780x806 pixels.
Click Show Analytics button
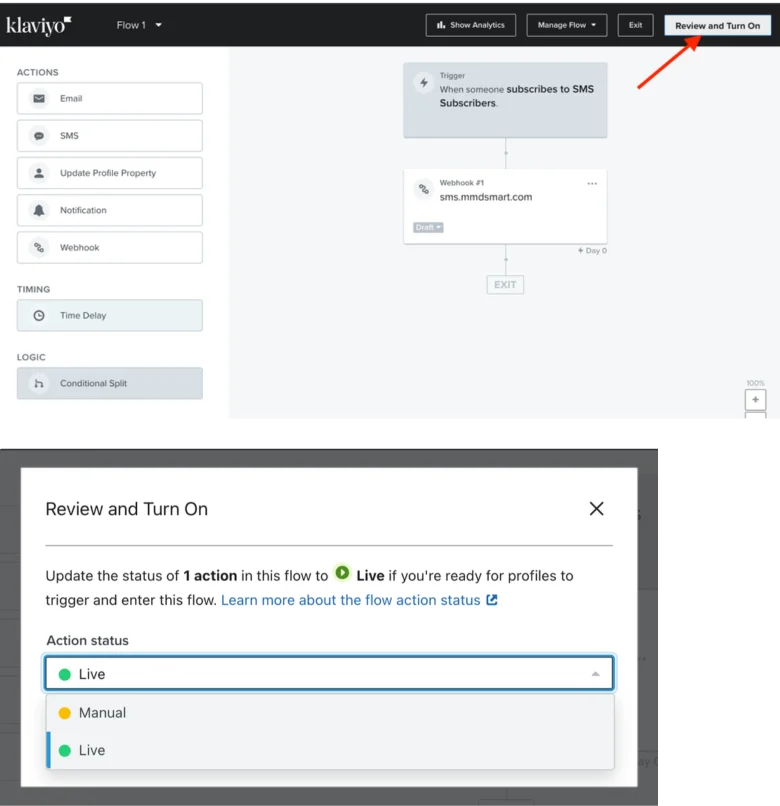(470, 25)
